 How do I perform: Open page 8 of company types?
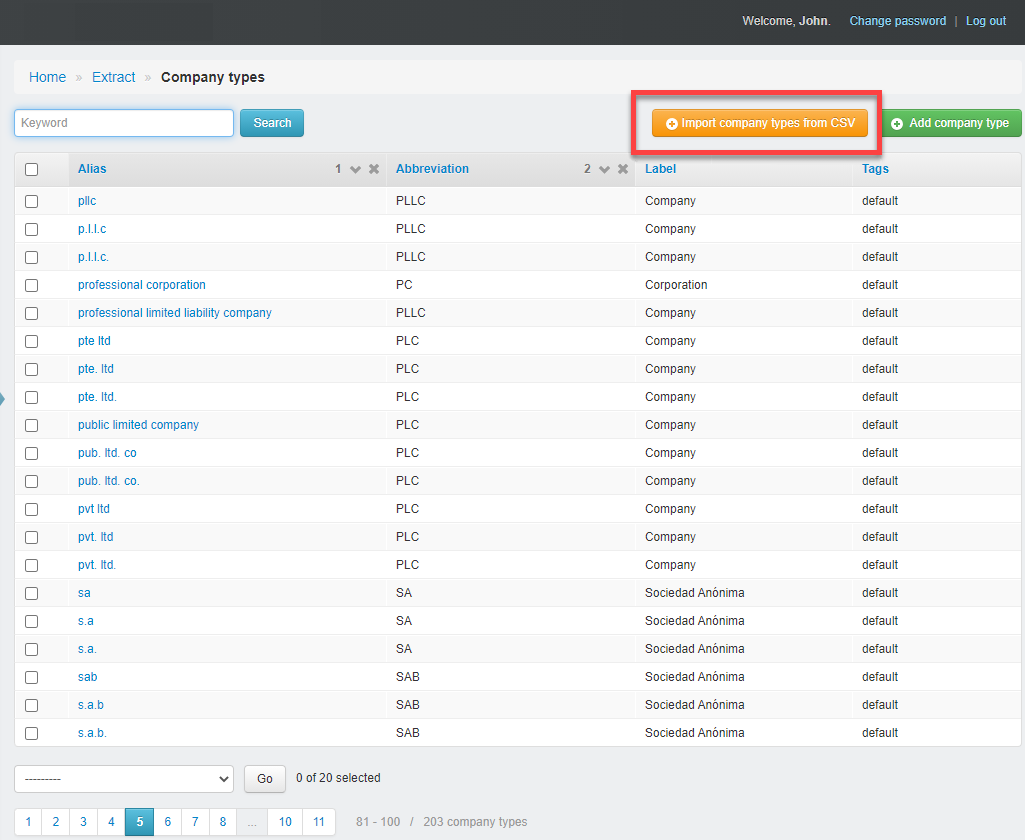[223, 822]
